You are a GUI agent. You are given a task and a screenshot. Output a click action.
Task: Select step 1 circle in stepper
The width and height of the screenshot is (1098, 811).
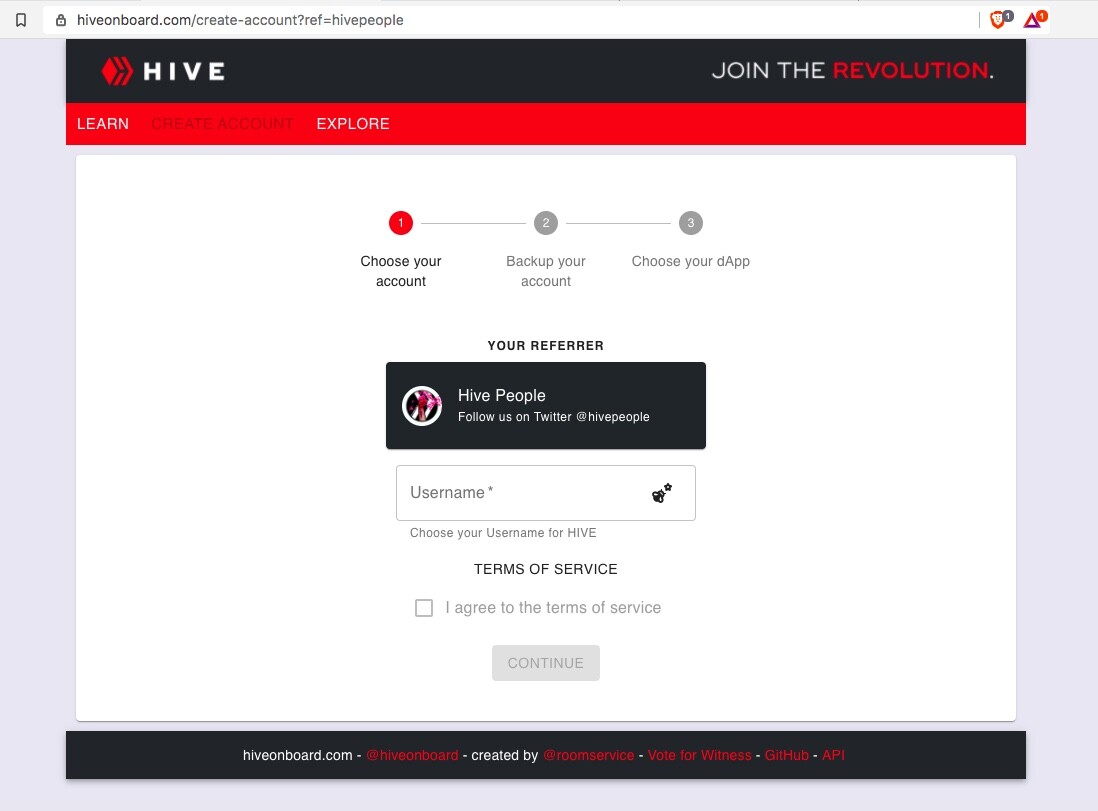pyautogui.click(x=401, y=223)
